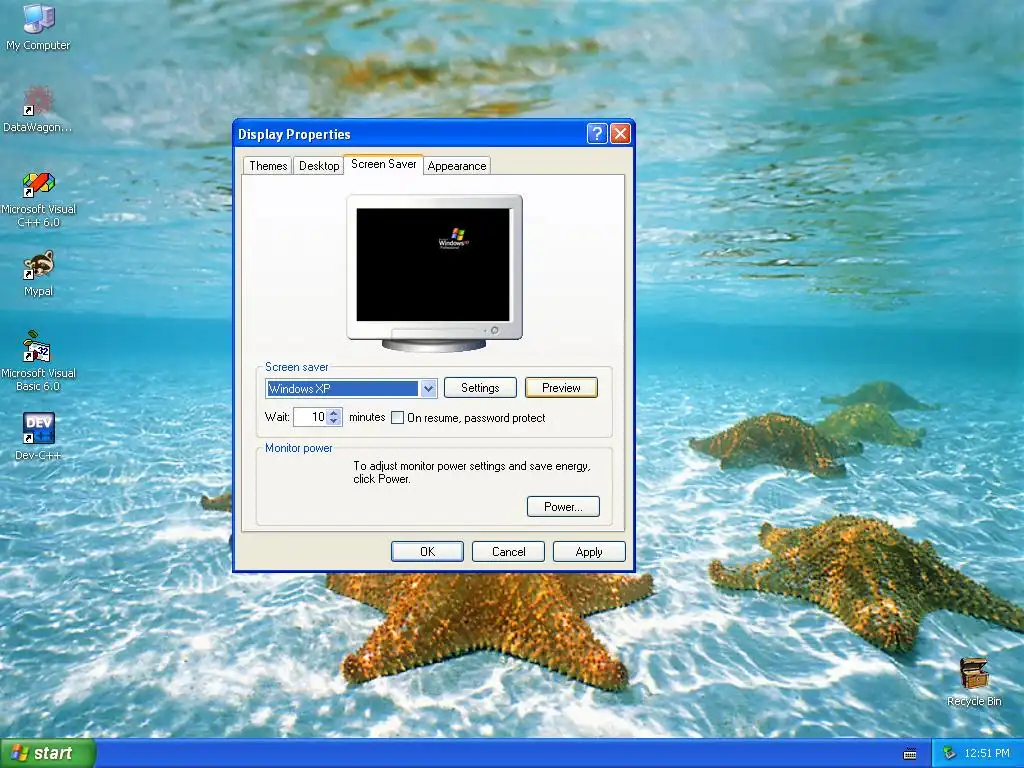This screenshot has width=1024, height=768.
Task: Open monitor Power settings
Action: click(563, 507)
